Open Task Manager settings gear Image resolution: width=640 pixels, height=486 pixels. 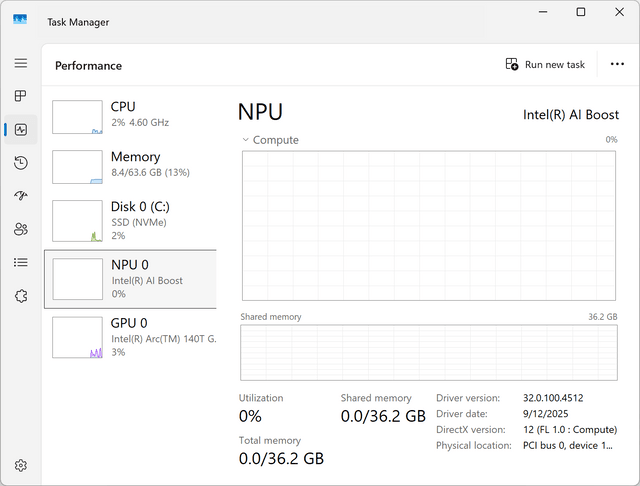tap(21, 465)
